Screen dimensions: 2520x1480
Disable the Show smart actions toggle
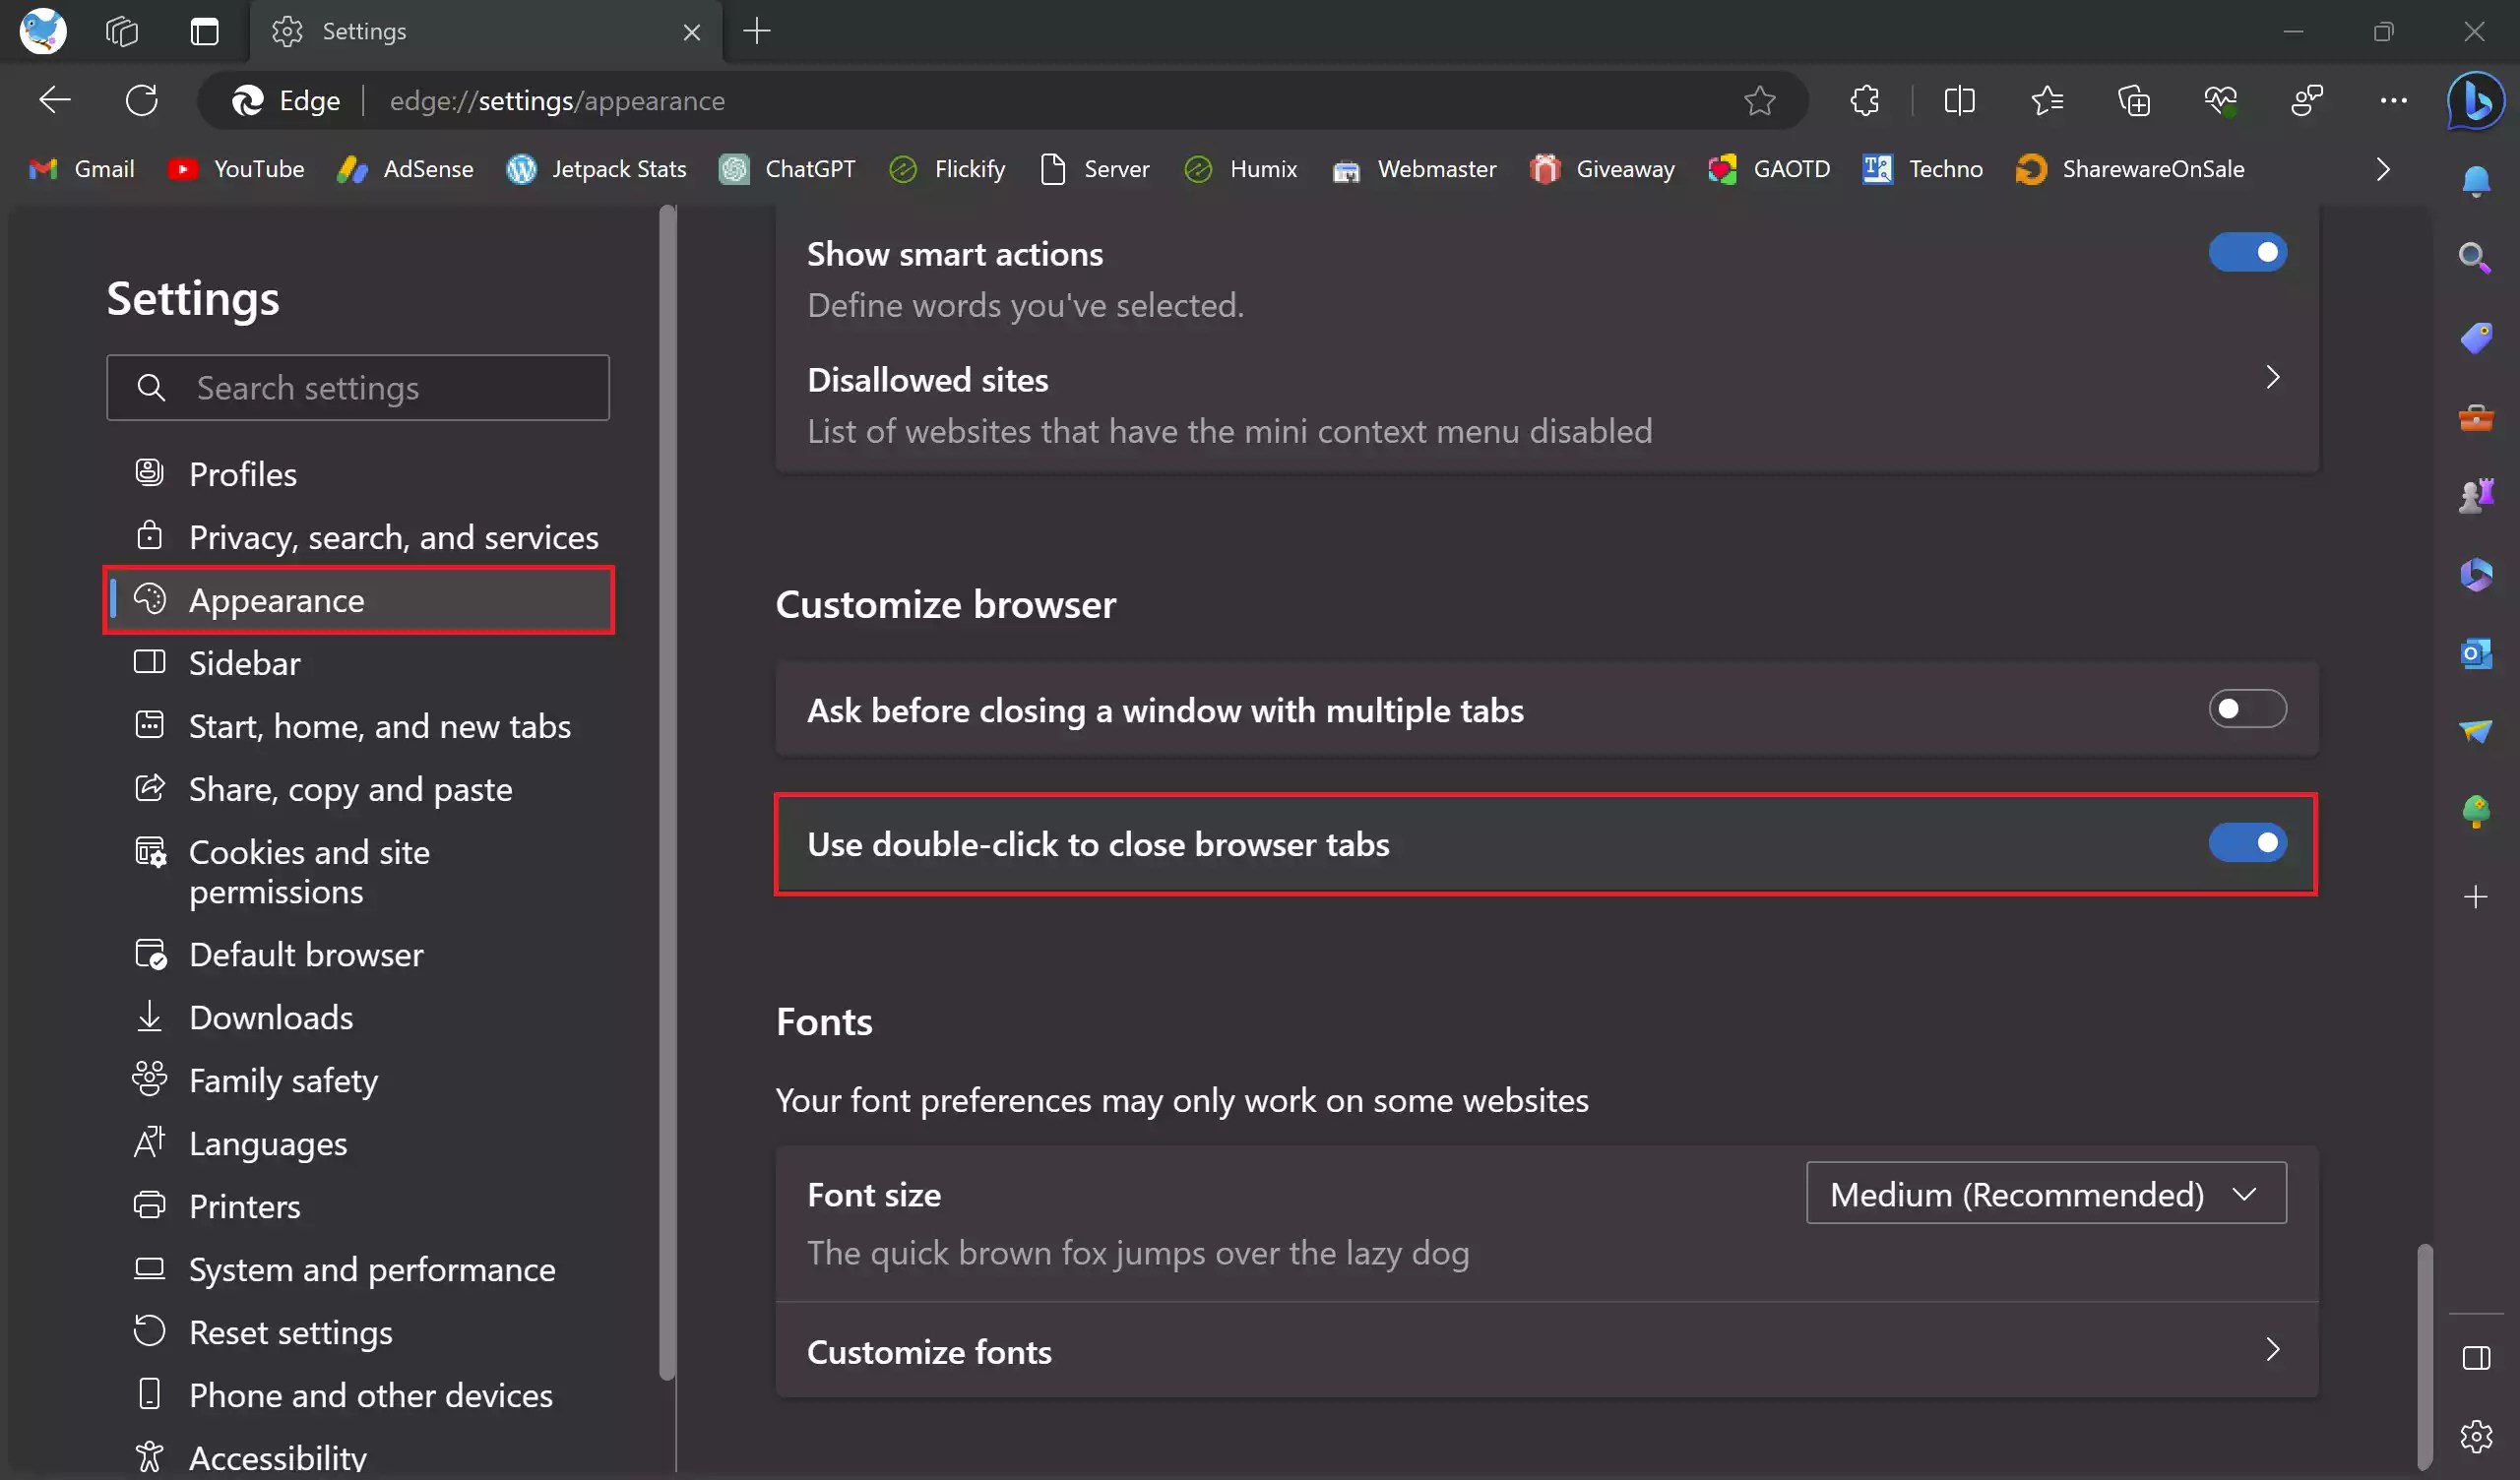(2247, 252)
